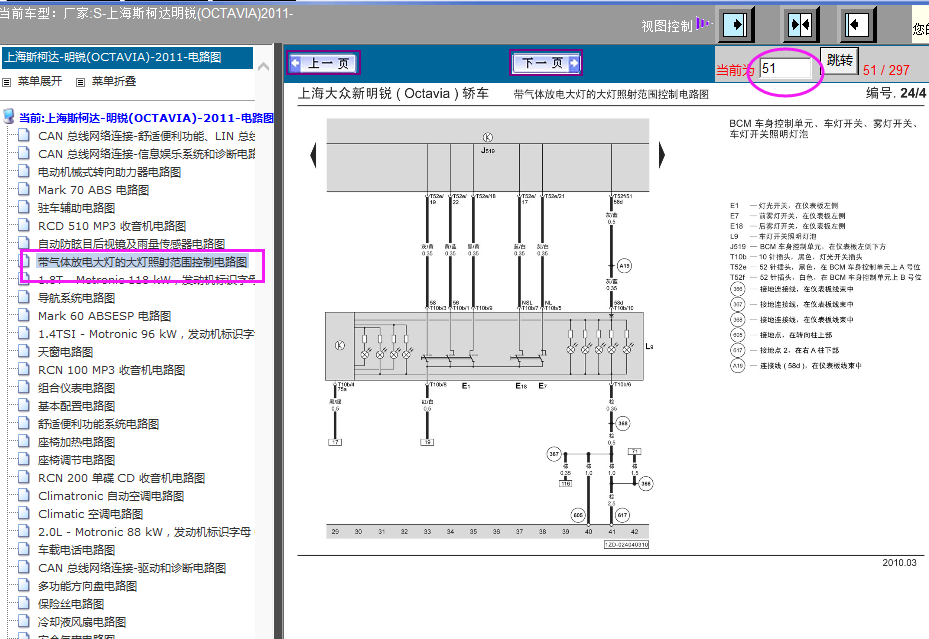Open 保险丝电路图
This screenshot has height=639, width=929.
(71, 604)
